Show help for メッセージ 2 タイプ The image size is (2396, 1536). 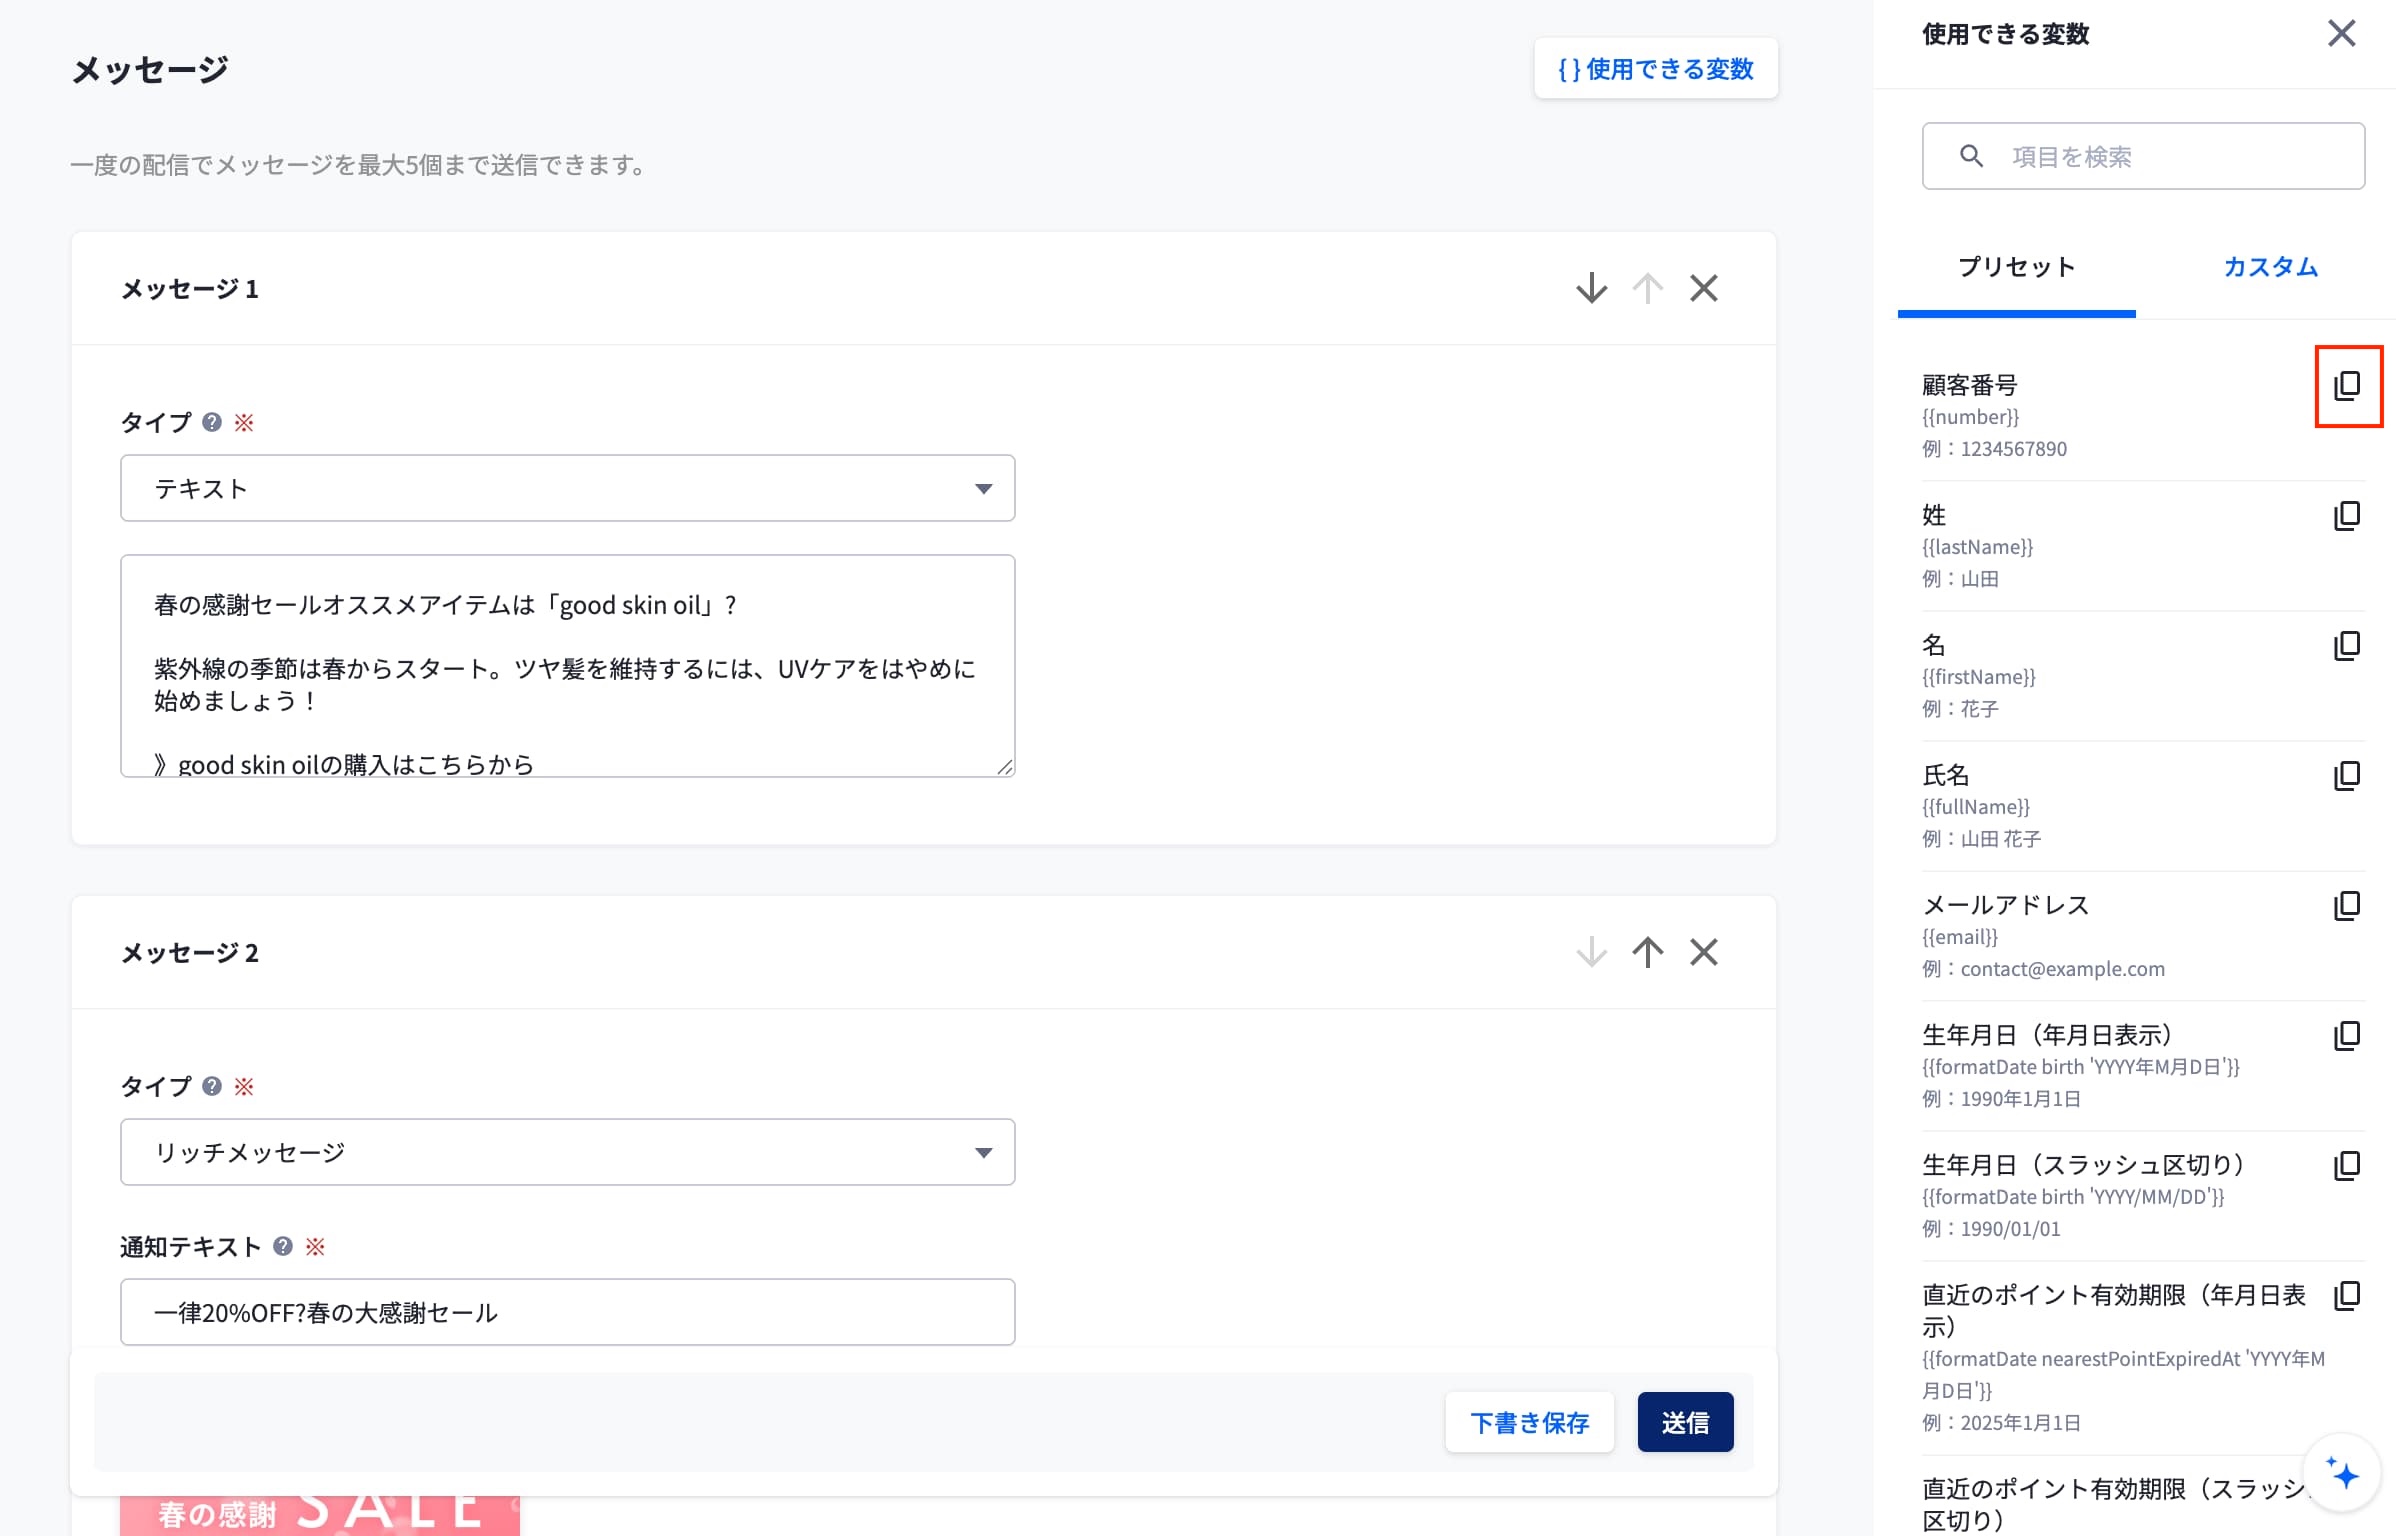click(211, 1087)
